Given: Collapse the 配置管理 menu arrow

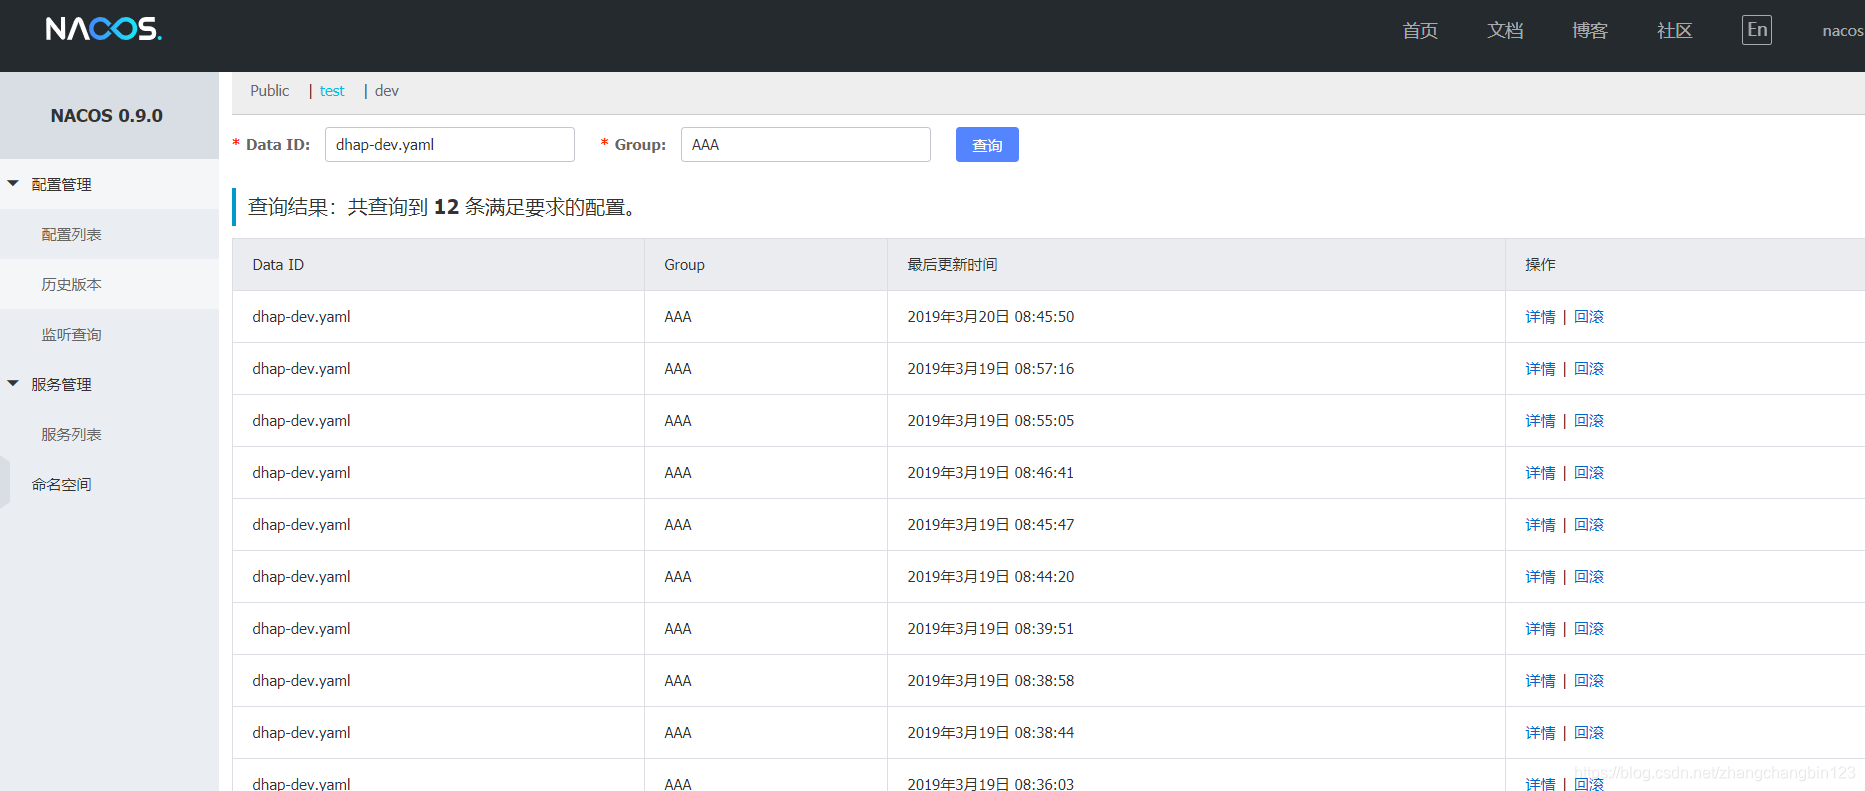Looking at the screenshot, I should coord(13,184).
